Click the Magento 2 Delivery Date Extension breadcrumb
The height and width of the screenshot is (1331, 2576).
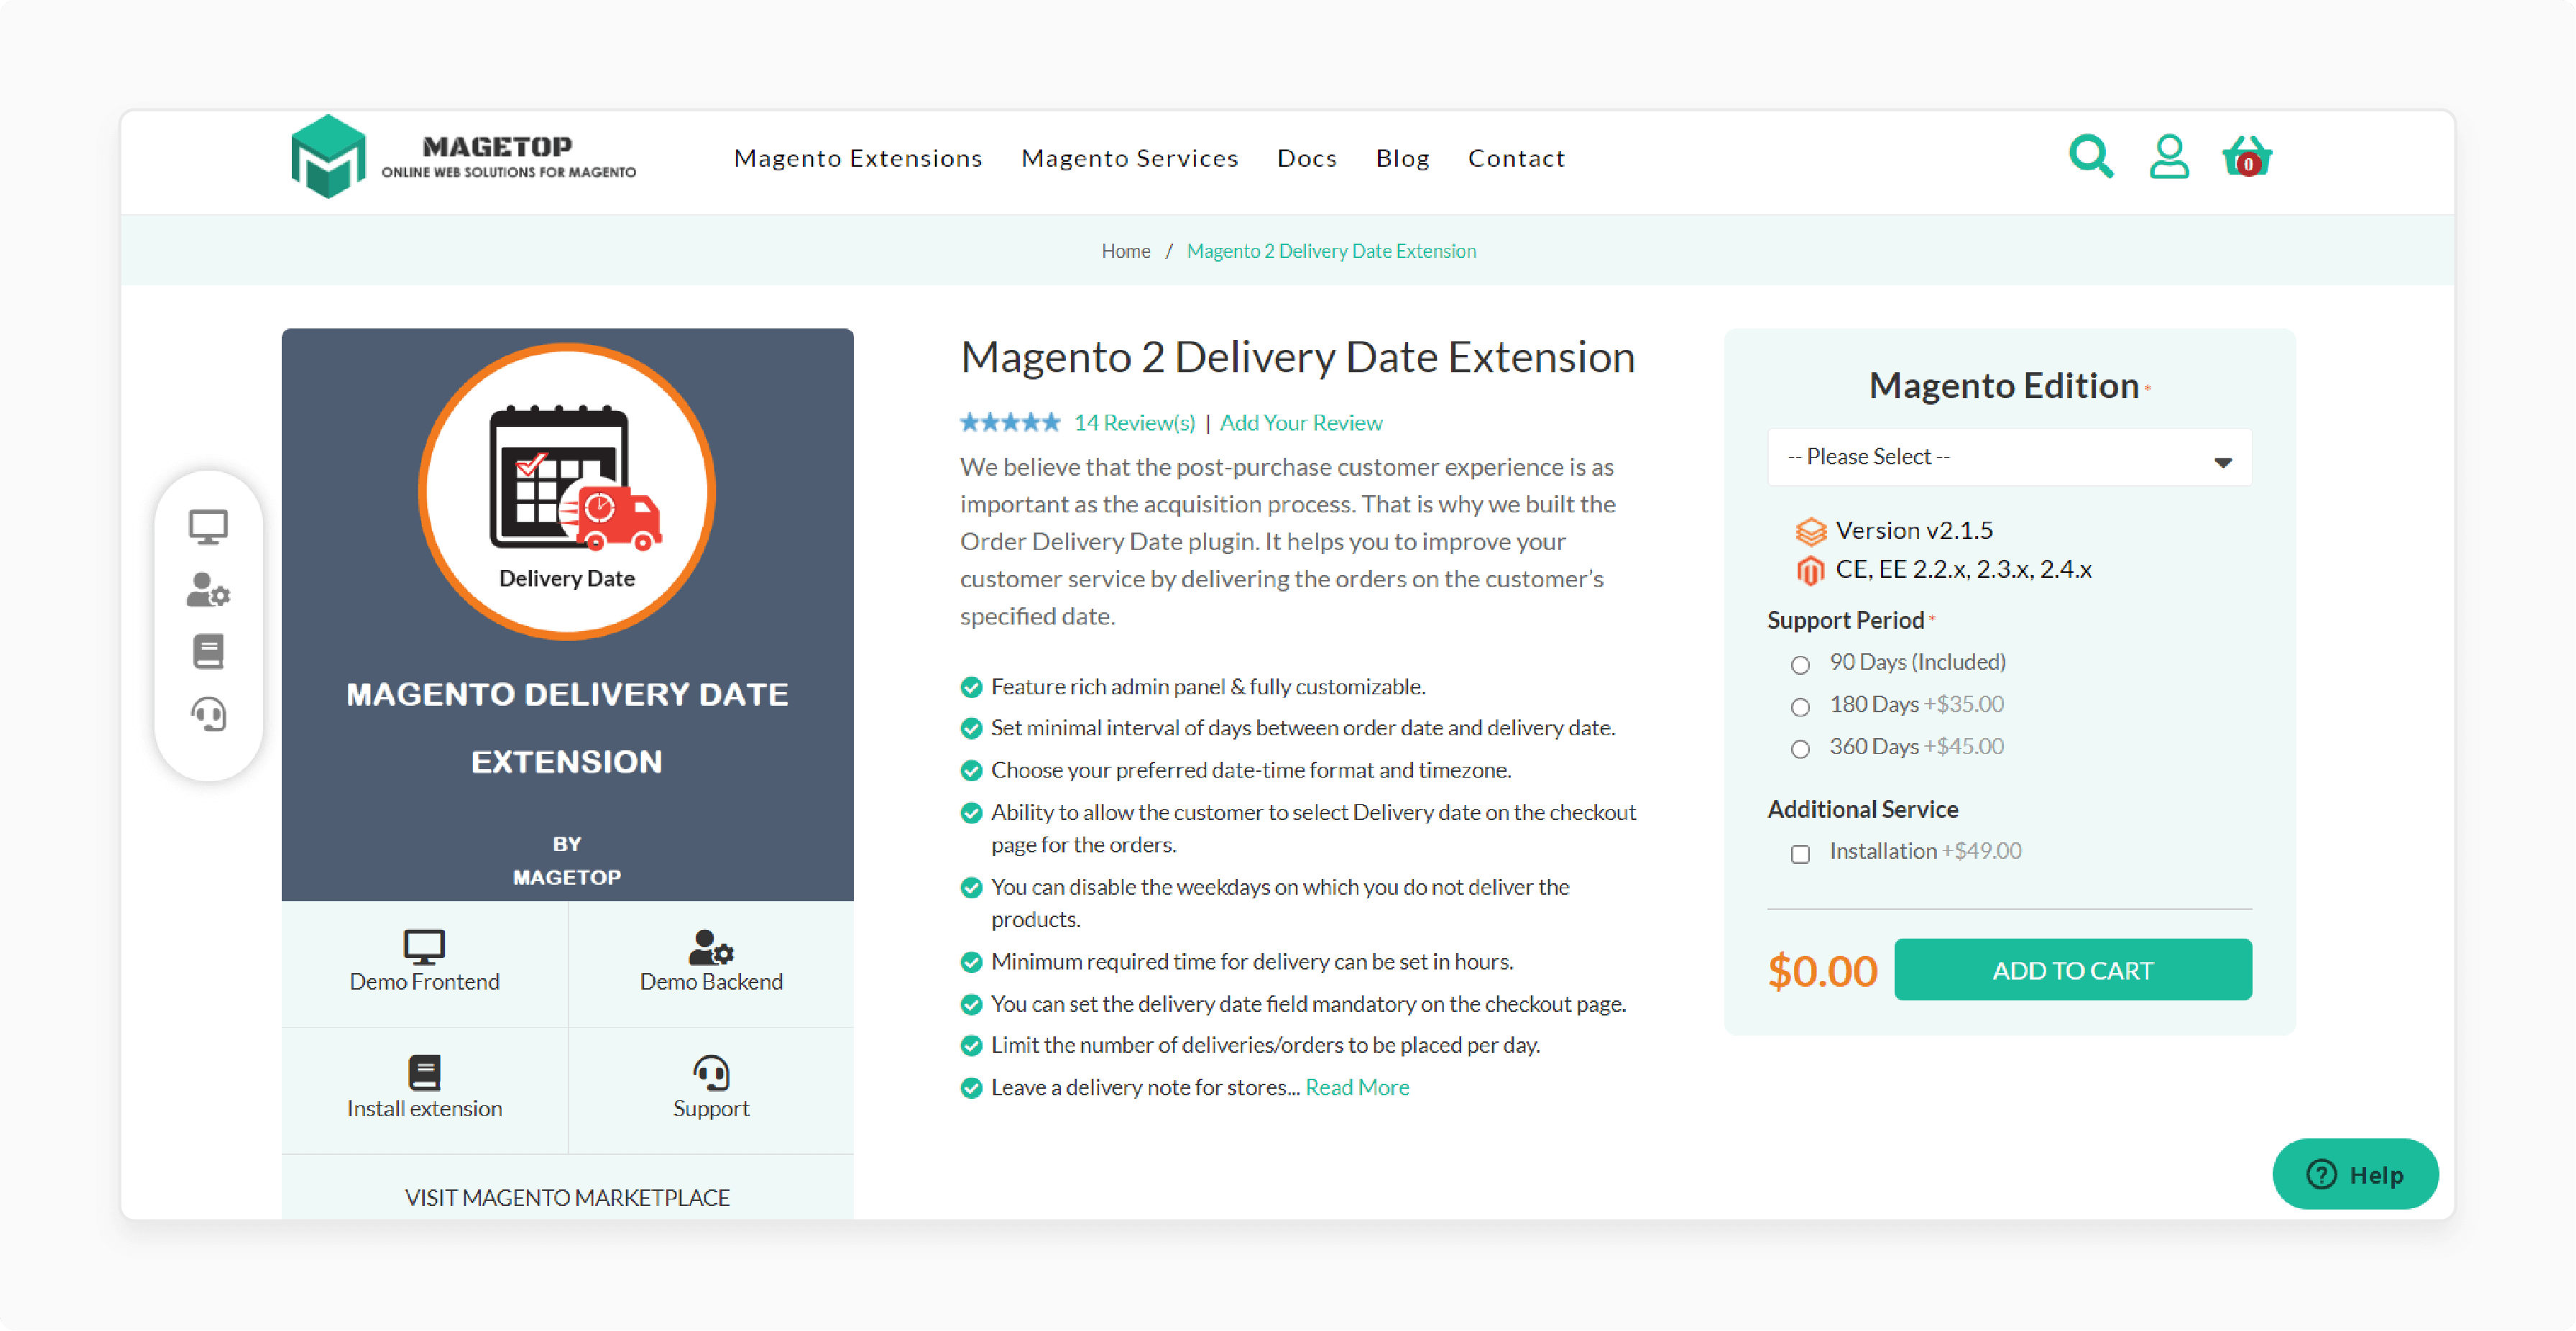1331,251
